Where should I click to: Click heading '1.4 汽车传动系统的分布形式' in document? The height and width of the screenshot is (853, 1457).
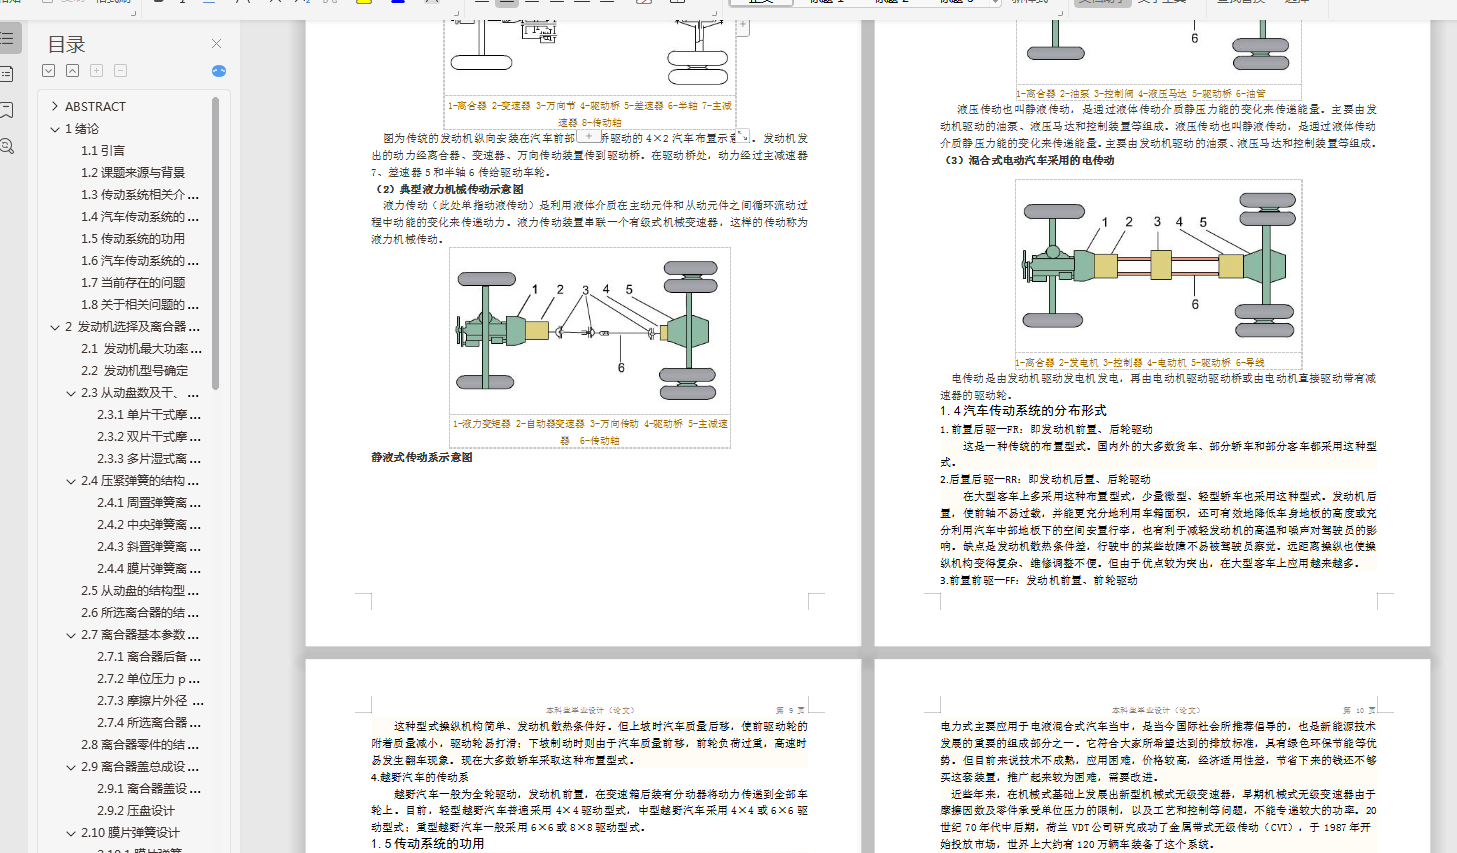pos(1023,411)
